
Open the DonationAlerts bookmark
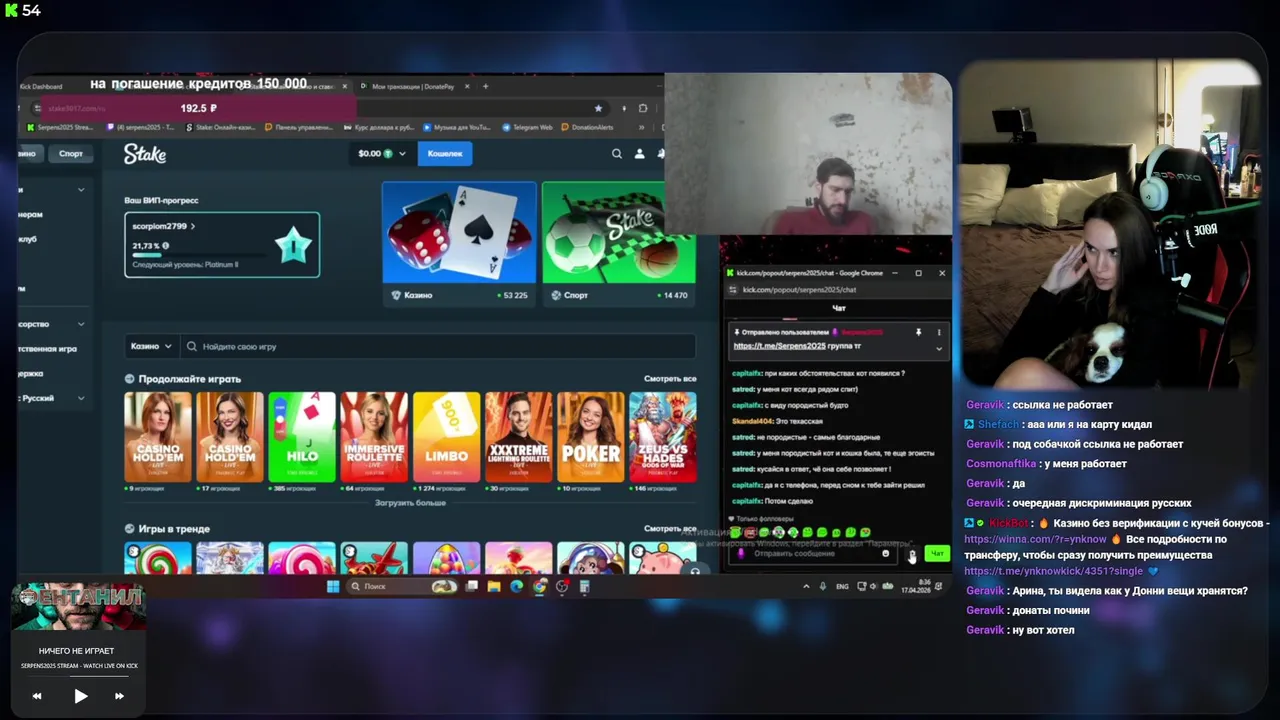click(x=588, y=127)
